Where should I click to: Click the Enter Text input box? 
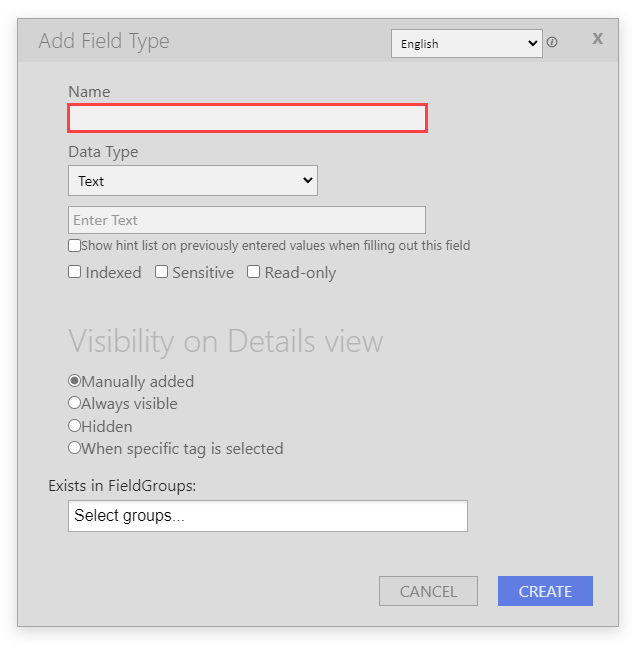click(247, 220)
